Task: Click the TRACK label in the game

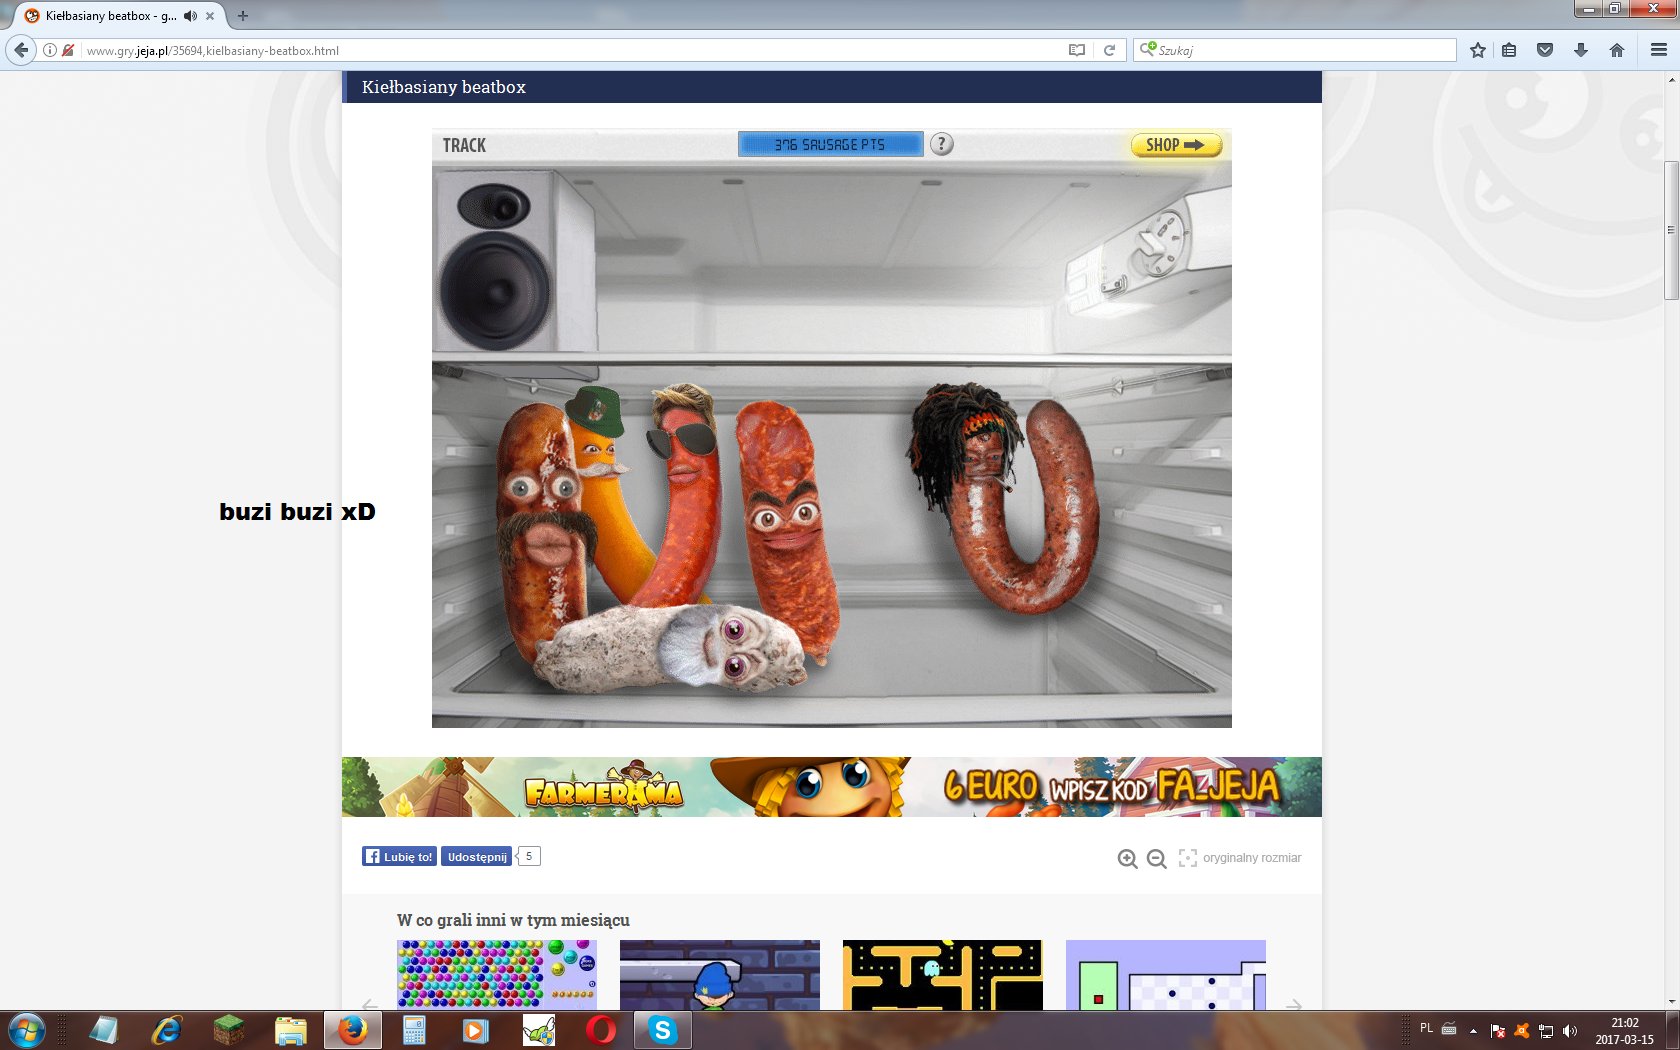Action: click(464, 146)
